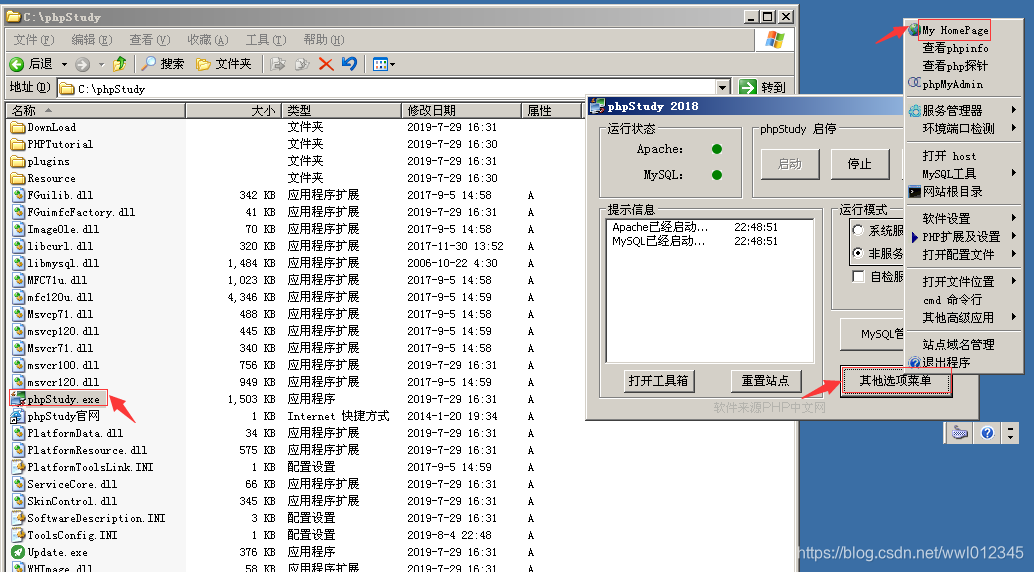Open My HomePage from the popup menu

point(955,30)
